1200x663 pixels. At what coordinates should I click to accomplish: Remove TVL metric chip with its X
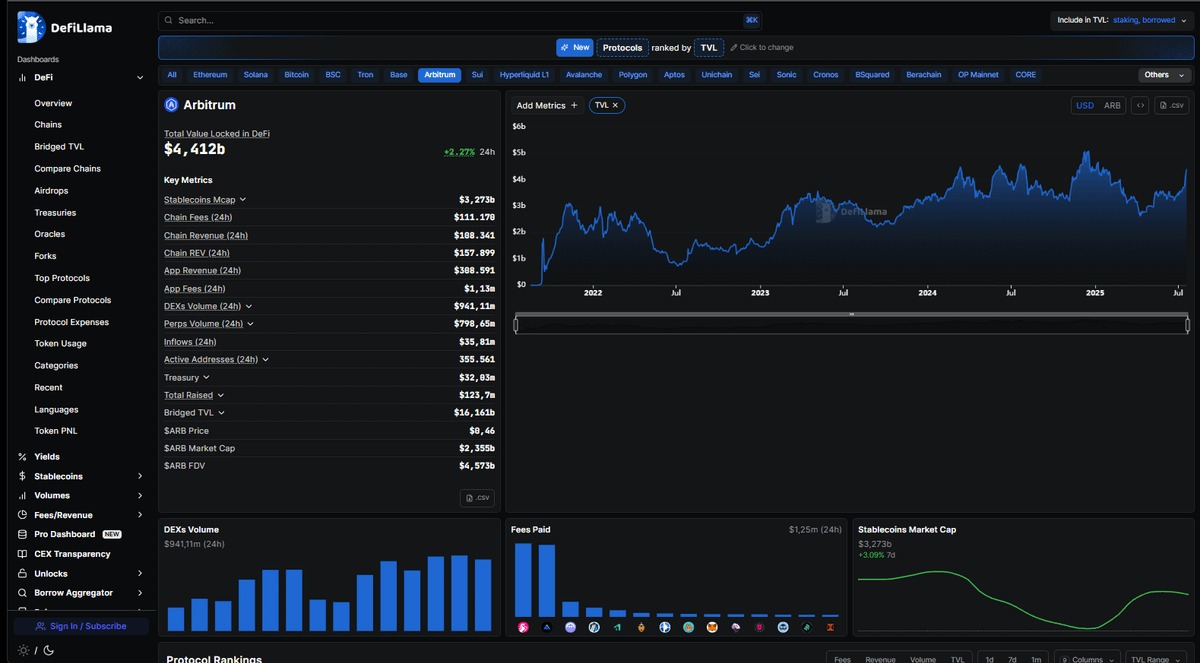615,105
